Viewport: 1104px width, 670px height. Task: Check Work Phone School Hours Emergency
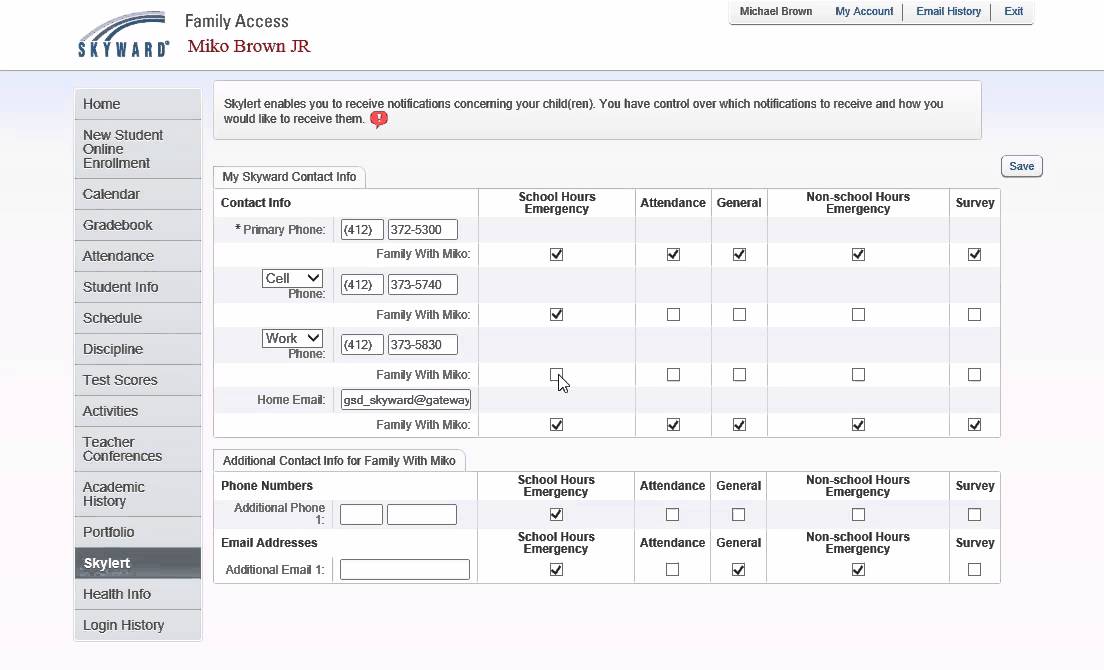556,374
